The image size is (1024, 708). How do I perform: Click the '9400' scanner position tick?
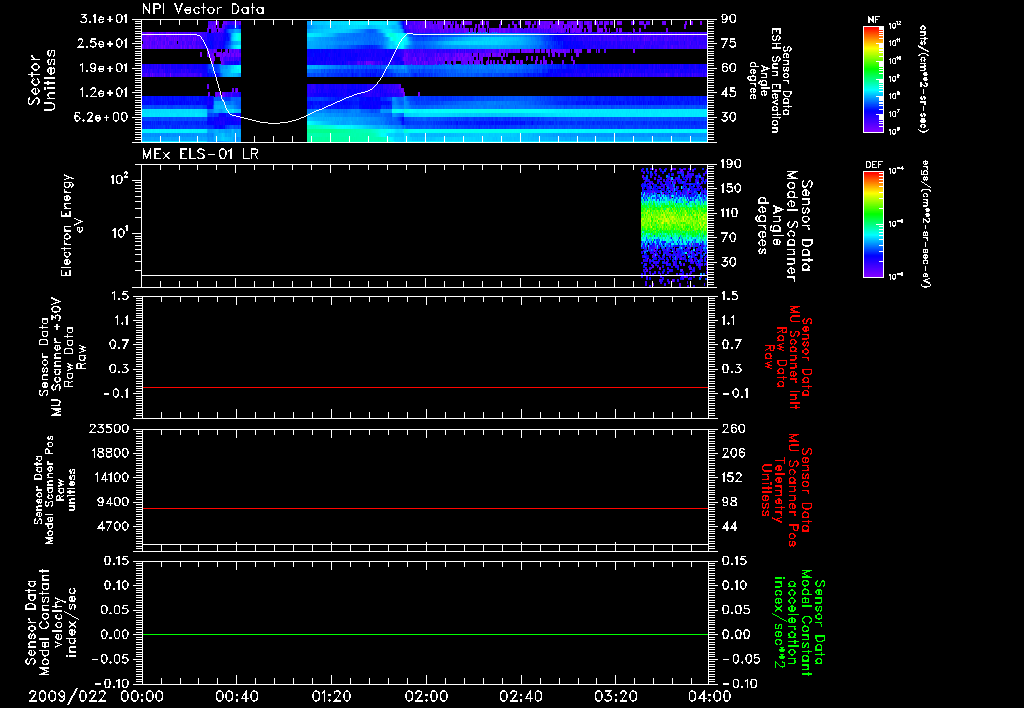[113, 502]
